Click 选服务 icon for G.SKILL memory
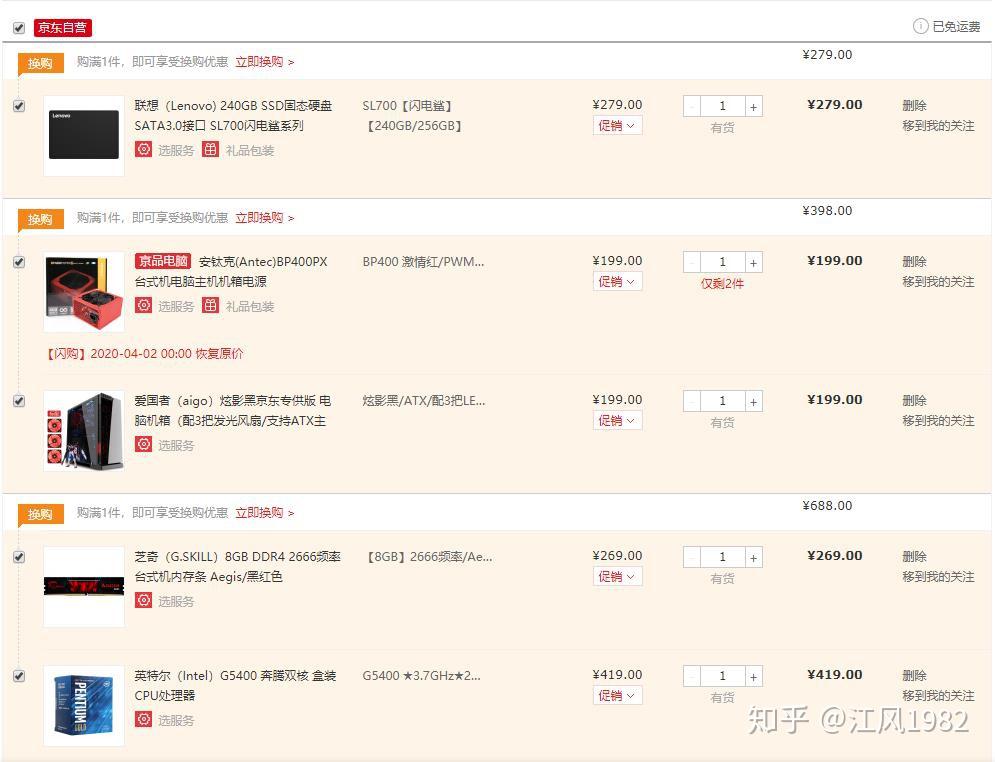The height and width of the screenshot is (762, 995). coord(143,600)
